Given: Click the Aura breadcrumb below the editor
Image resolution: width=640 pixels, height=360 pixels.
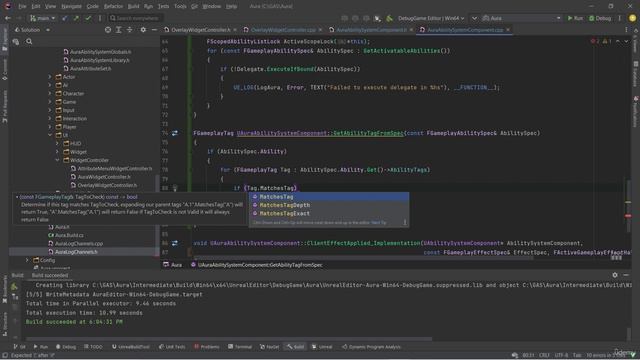Looking at the screenshot, I should pos(173,265).
